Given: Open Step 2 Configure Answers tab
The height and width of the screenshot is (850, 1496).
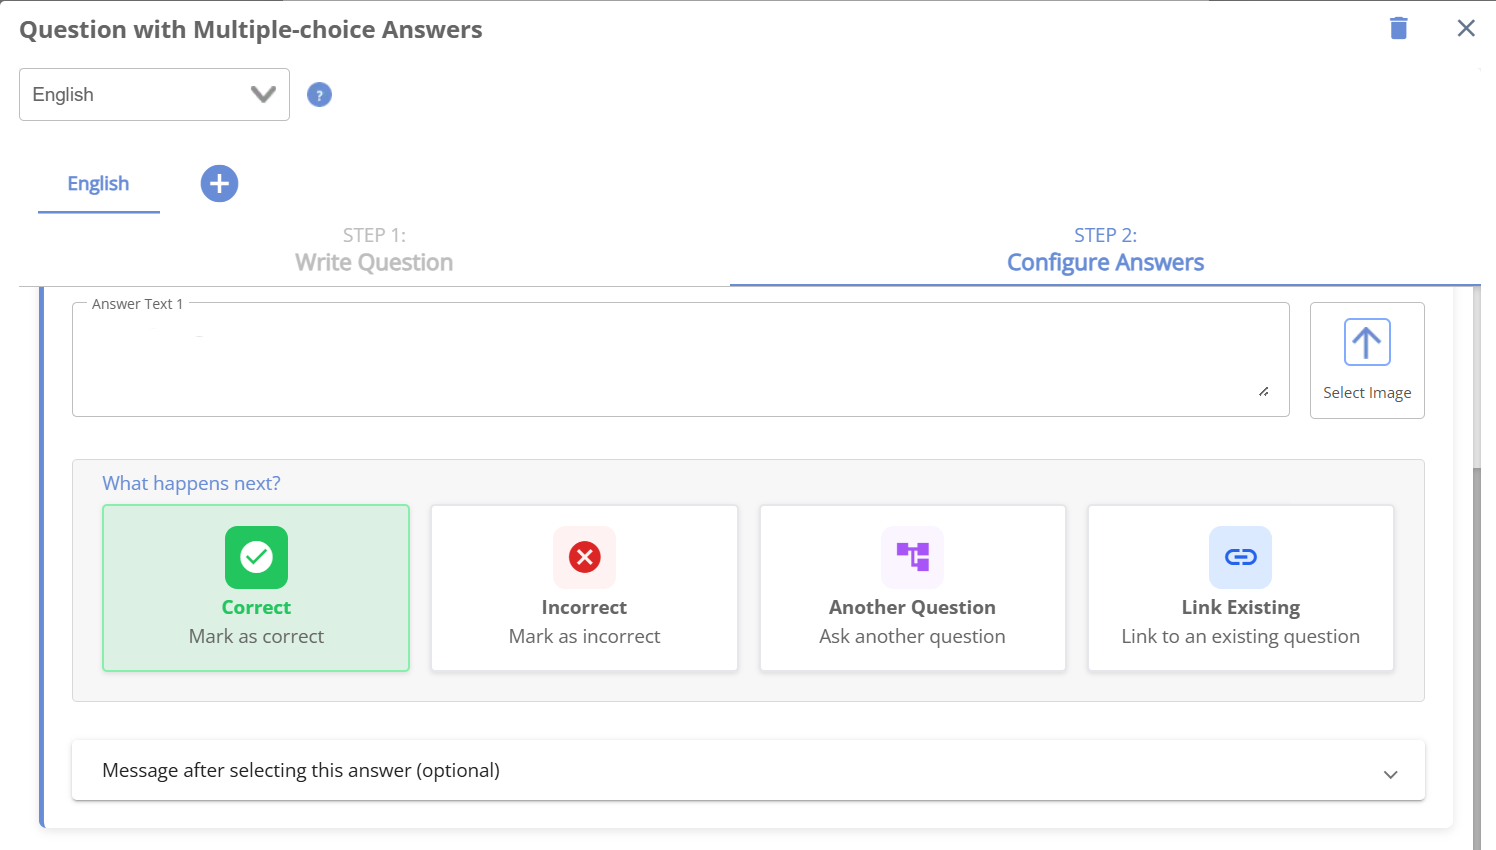Looking at the screenshot, I should [x=1105, y=251].
